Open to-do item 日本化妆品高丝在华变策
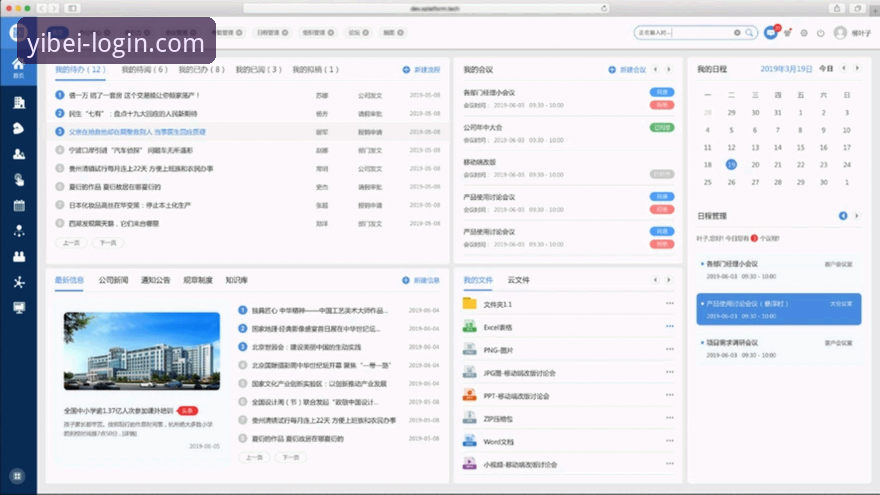This screenshot has width=880, height=495. coord(130,205)
